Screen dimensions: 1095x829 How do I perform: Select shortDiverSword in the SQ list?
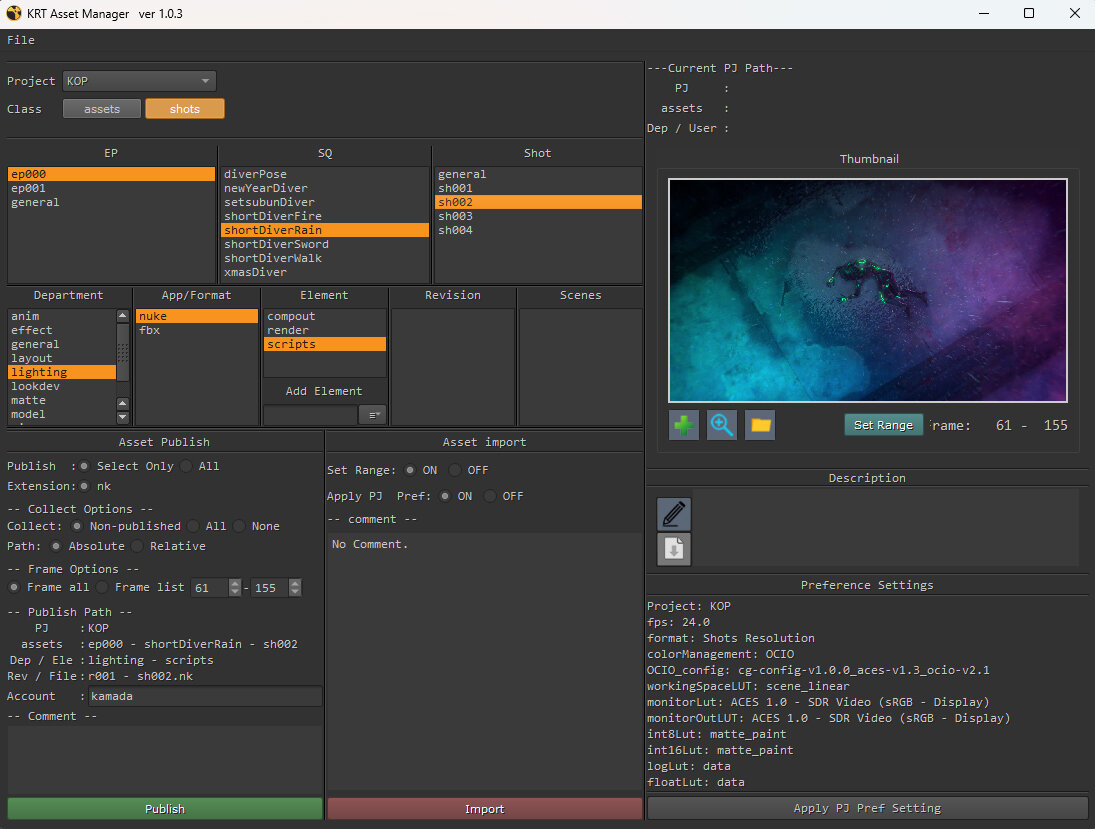(276, 244)
